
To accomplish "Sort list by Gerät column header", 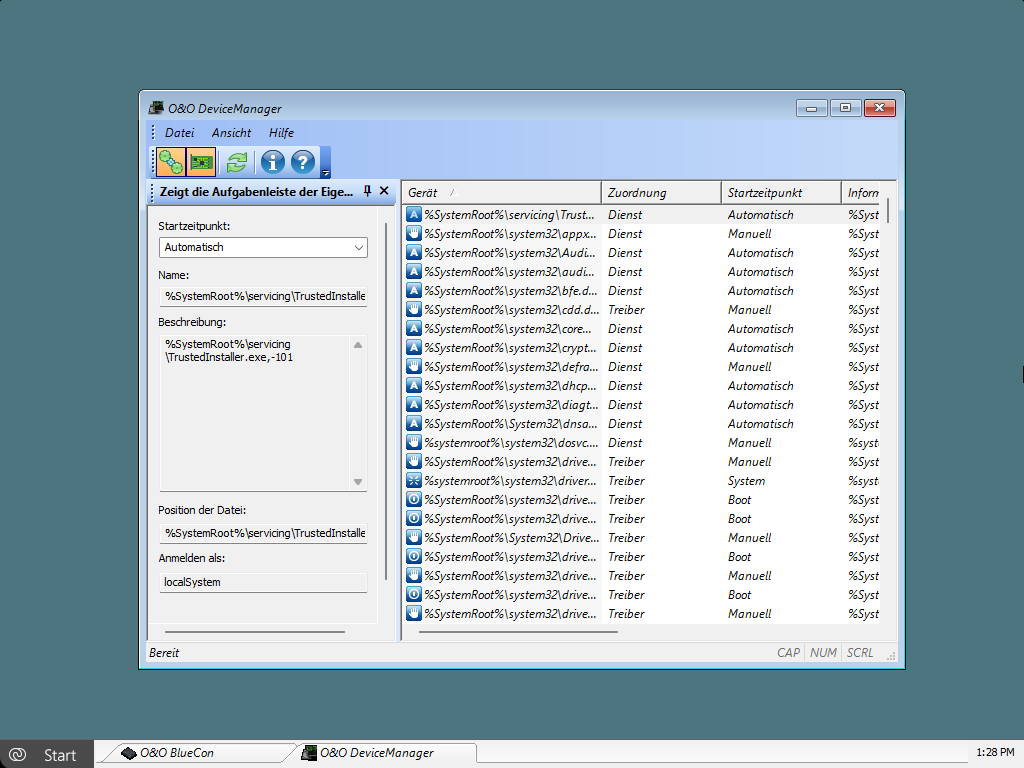I will [500, 193].
